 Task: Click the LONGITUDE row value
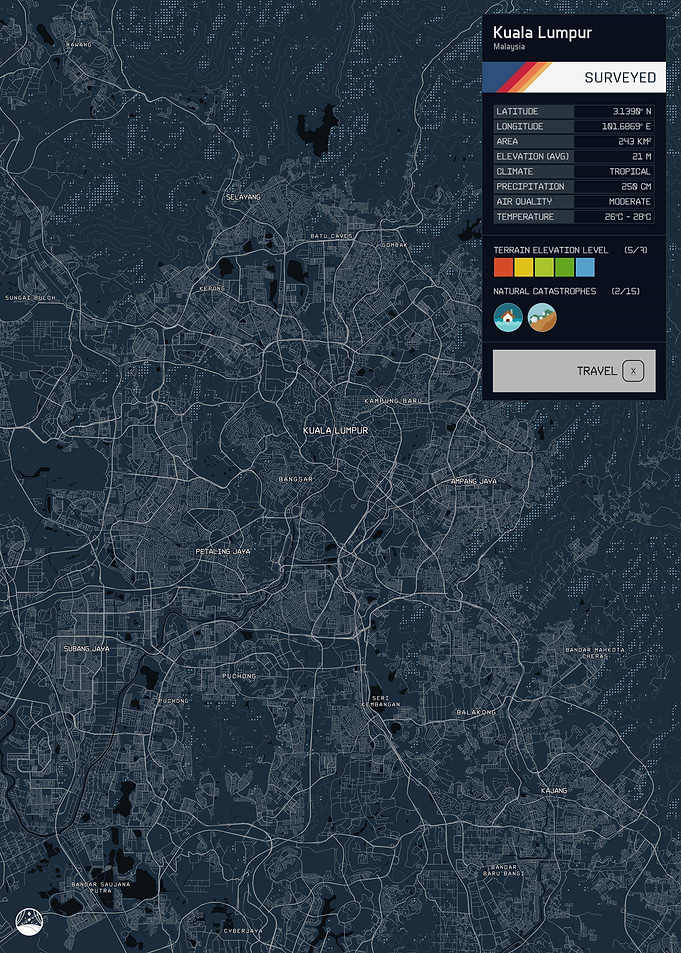[626, 126]
